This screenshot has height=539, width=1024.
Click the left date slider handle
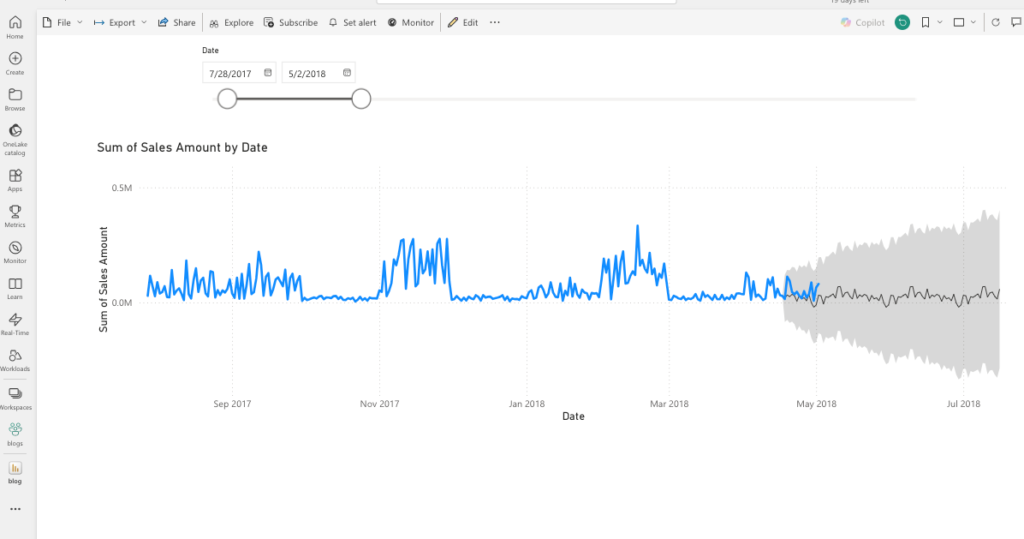click(227, 99)
